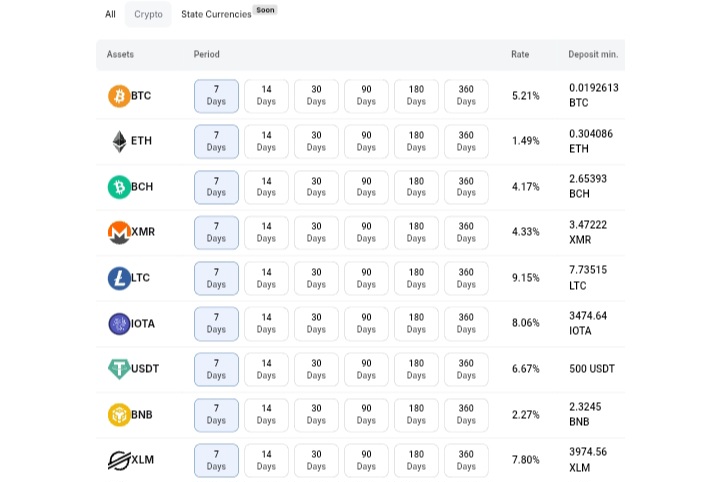The width and height of the screenshot is (720, 482).
Task: Click the 4.33% rate for XMR
Action: [526, 232]
